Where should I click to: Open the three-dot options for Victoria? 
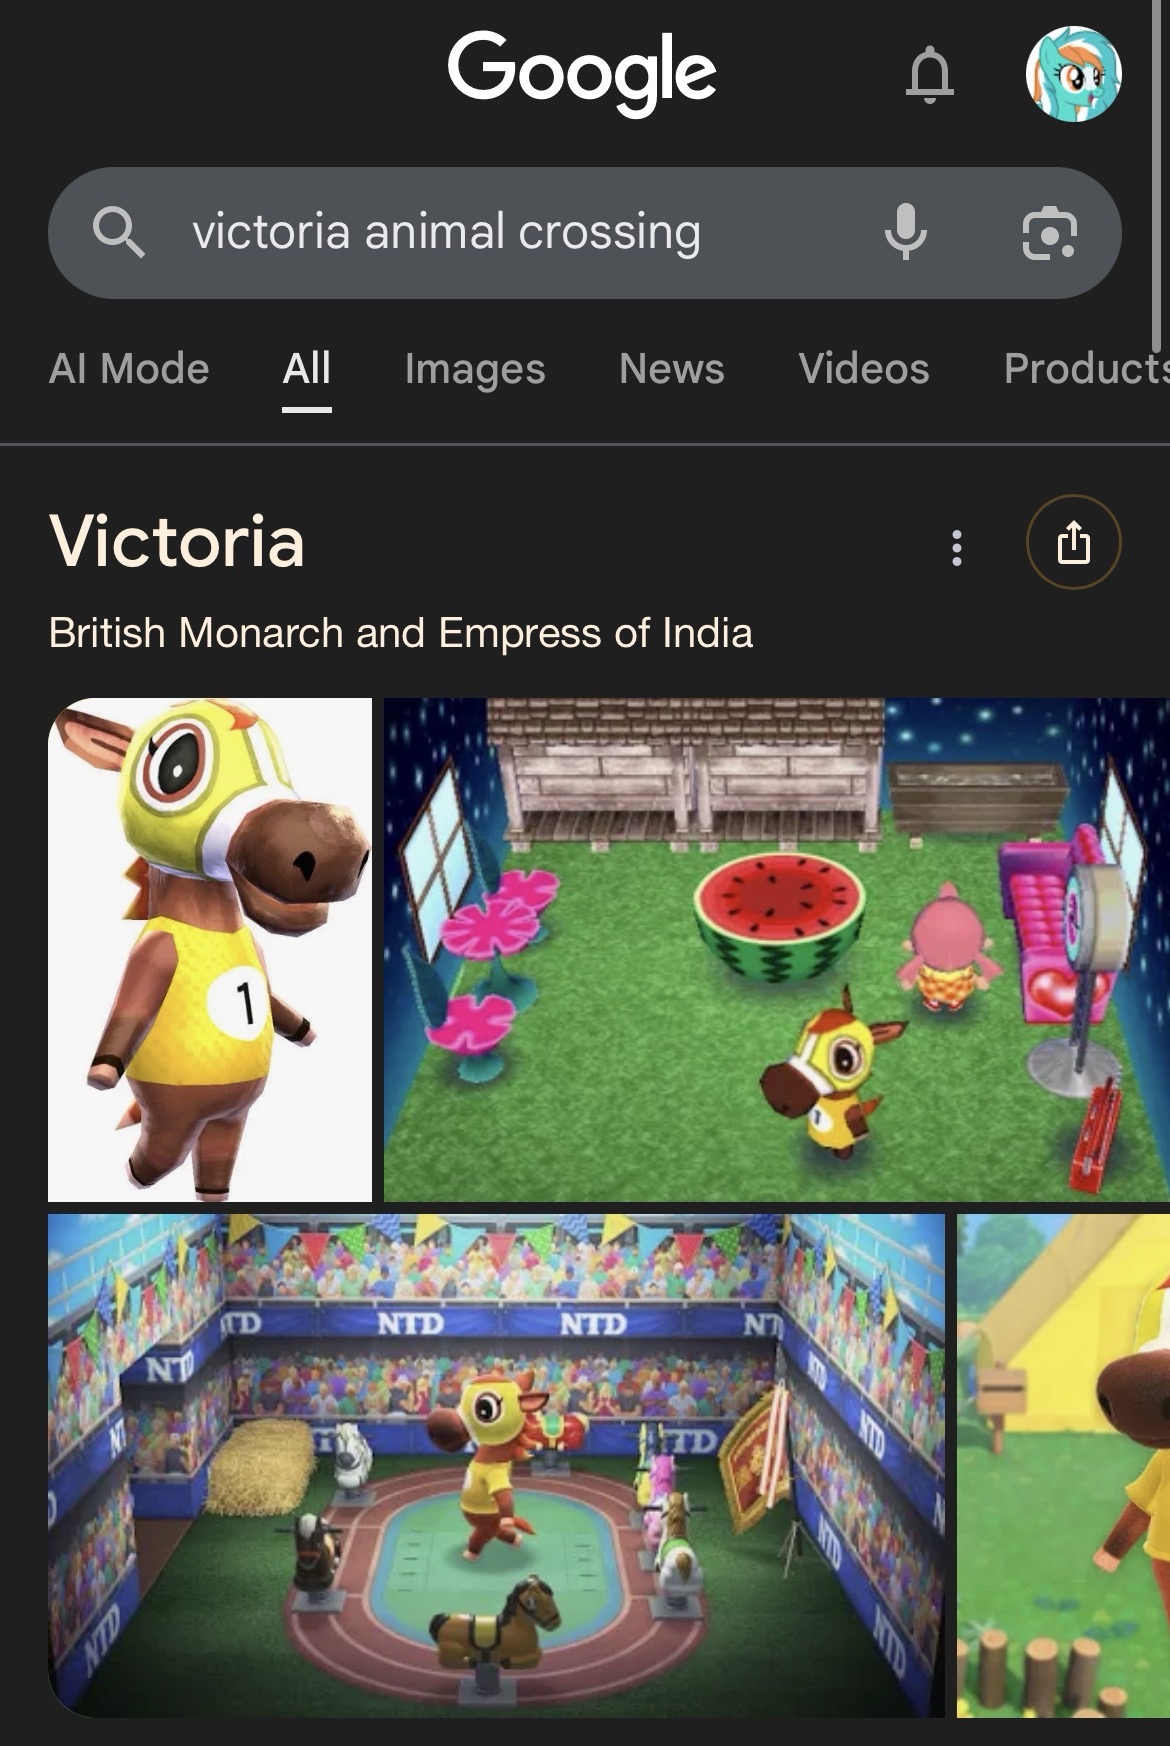click(957, 547)
